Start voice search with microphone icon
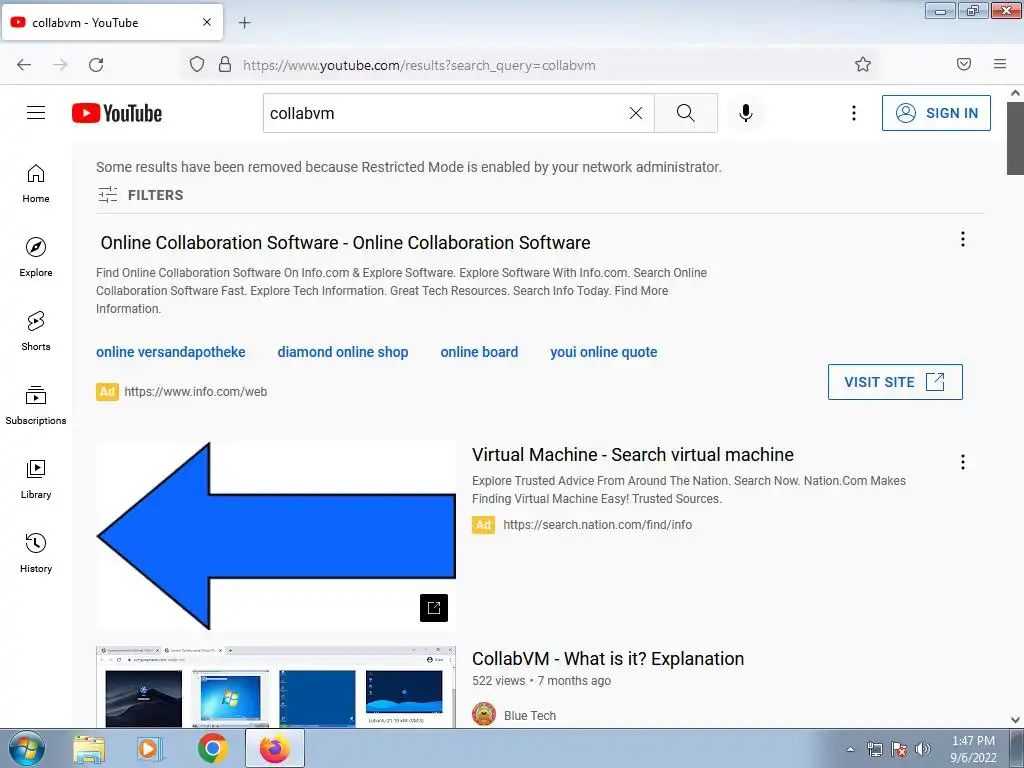 [746, 113]
